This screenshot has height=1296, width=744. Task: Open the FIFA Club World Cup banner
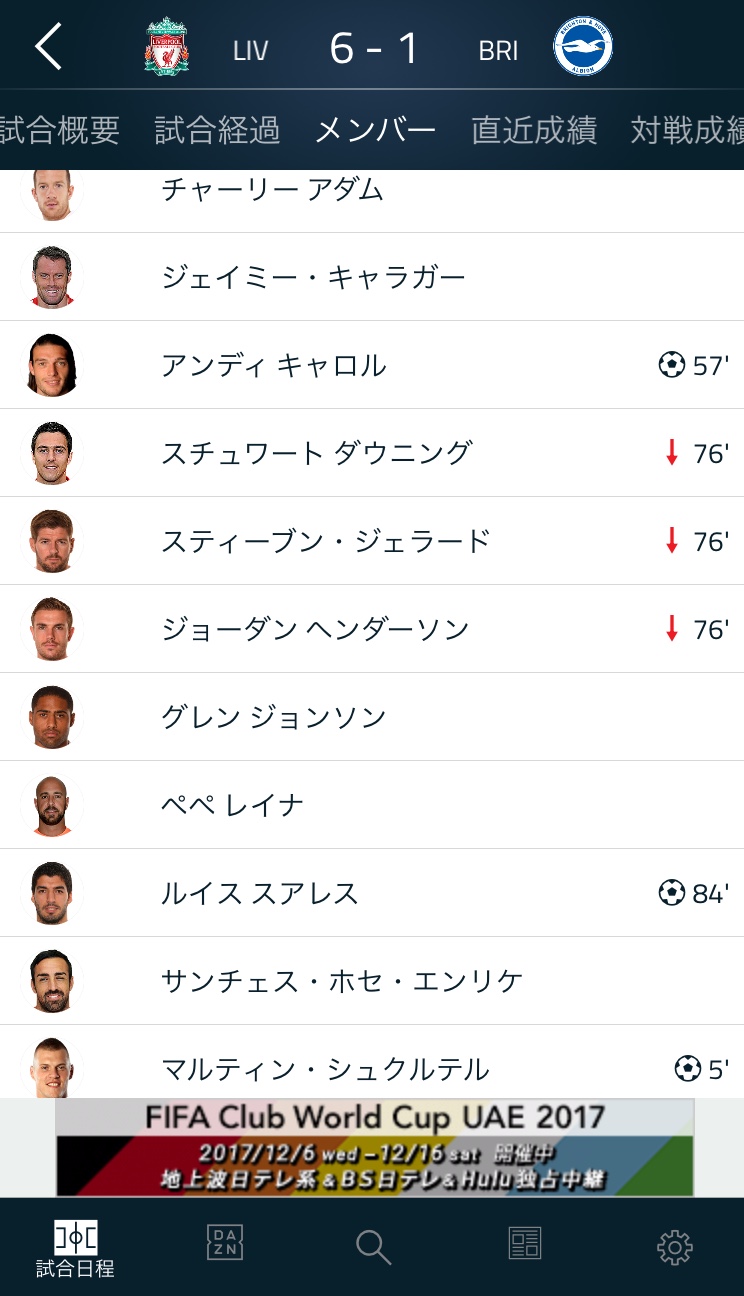click(x=374, y=1147)
